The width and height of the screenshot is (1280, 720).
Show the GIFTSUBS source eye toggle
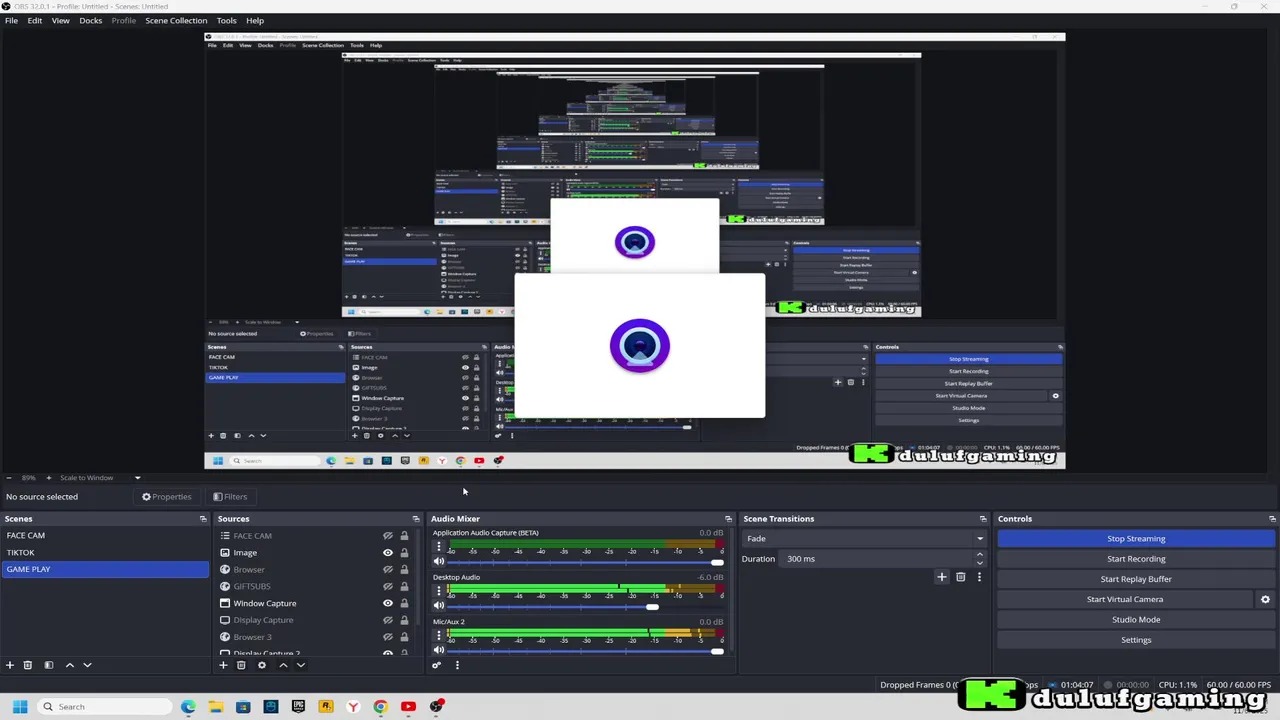click(388, 586)
